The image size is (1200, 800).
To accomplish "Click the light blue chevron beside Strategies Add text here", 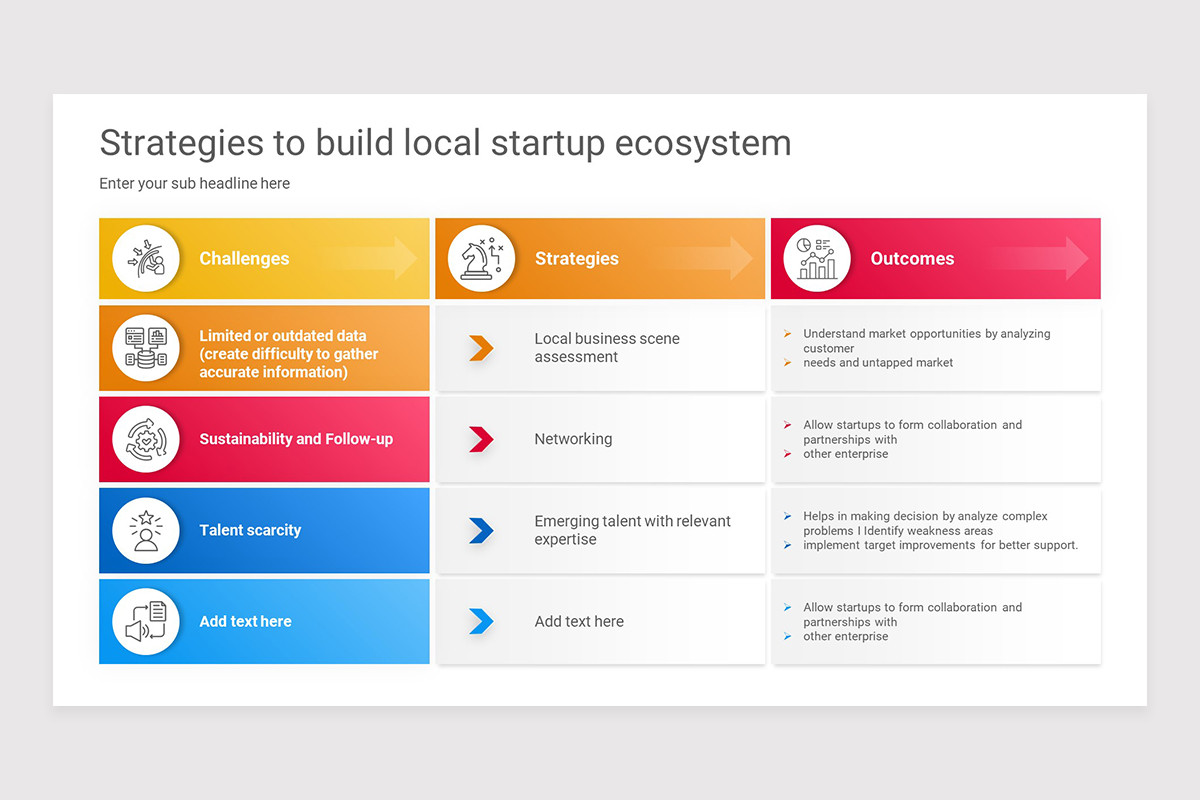I will click(x=481, y=621).
